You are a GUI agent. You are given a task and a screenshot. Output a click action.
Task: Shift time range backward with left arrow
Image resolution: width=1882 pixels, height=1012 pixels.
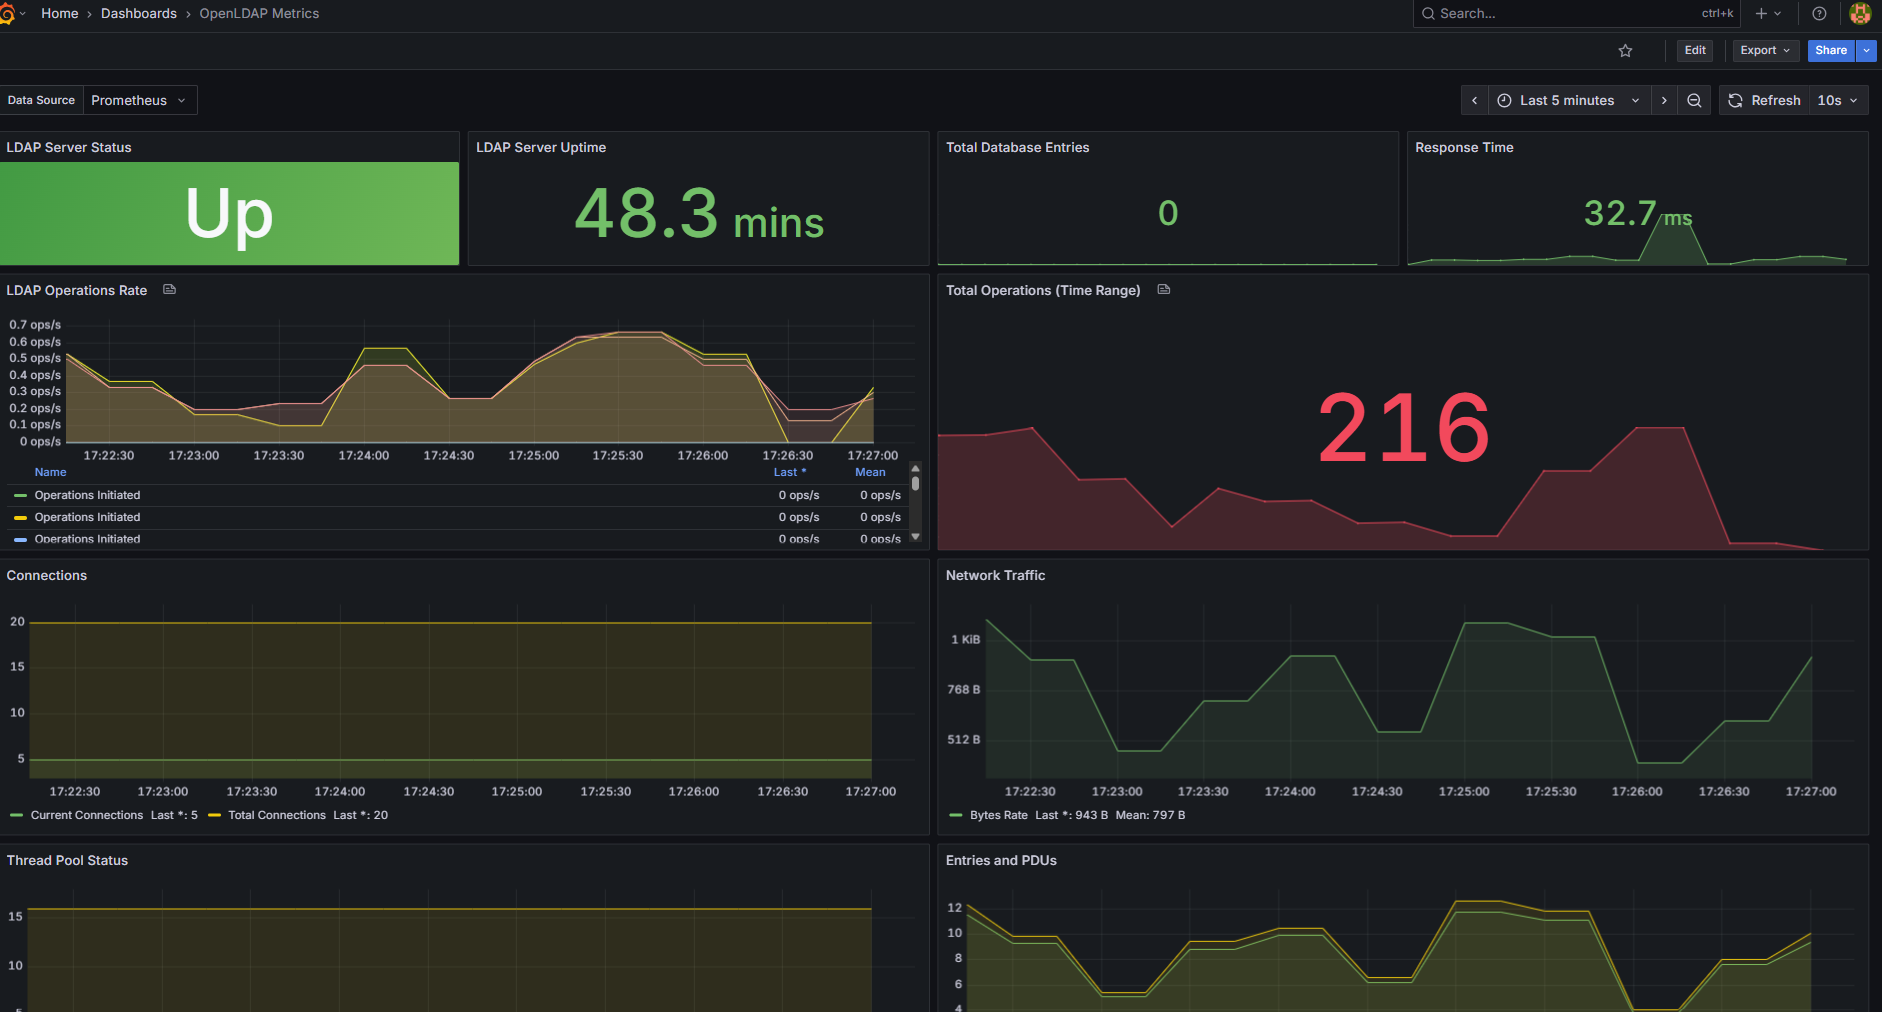pyautogui.click(x=1474, y=101)
